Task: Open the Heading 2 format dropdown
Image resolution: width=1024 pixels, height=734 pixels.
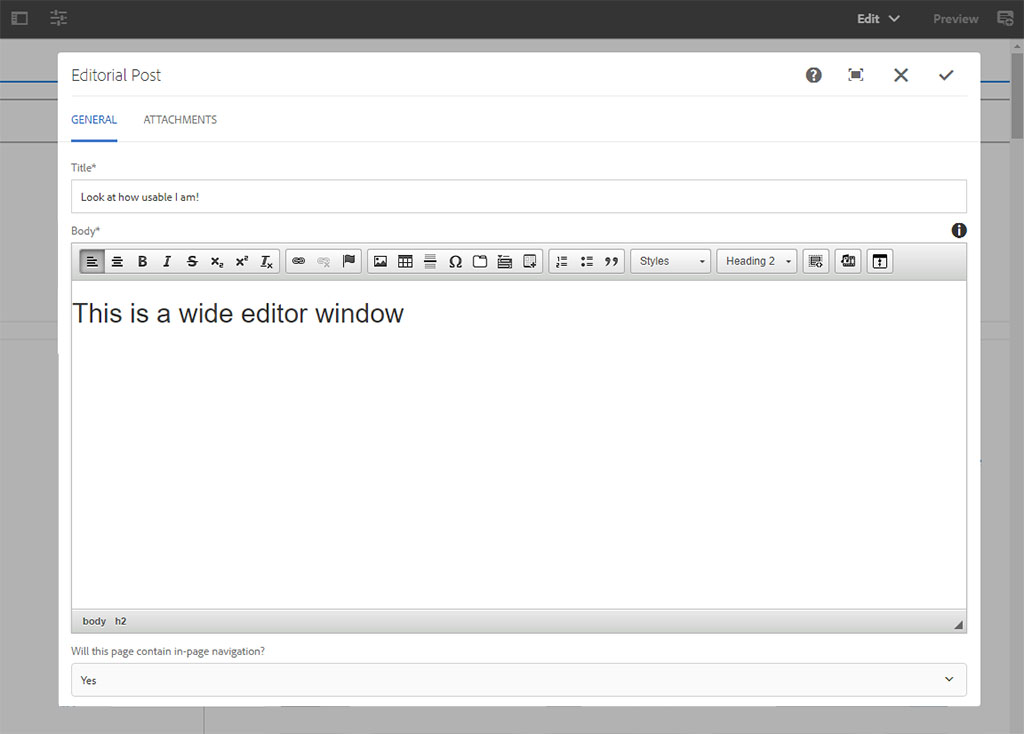Action: pos(757,261)
